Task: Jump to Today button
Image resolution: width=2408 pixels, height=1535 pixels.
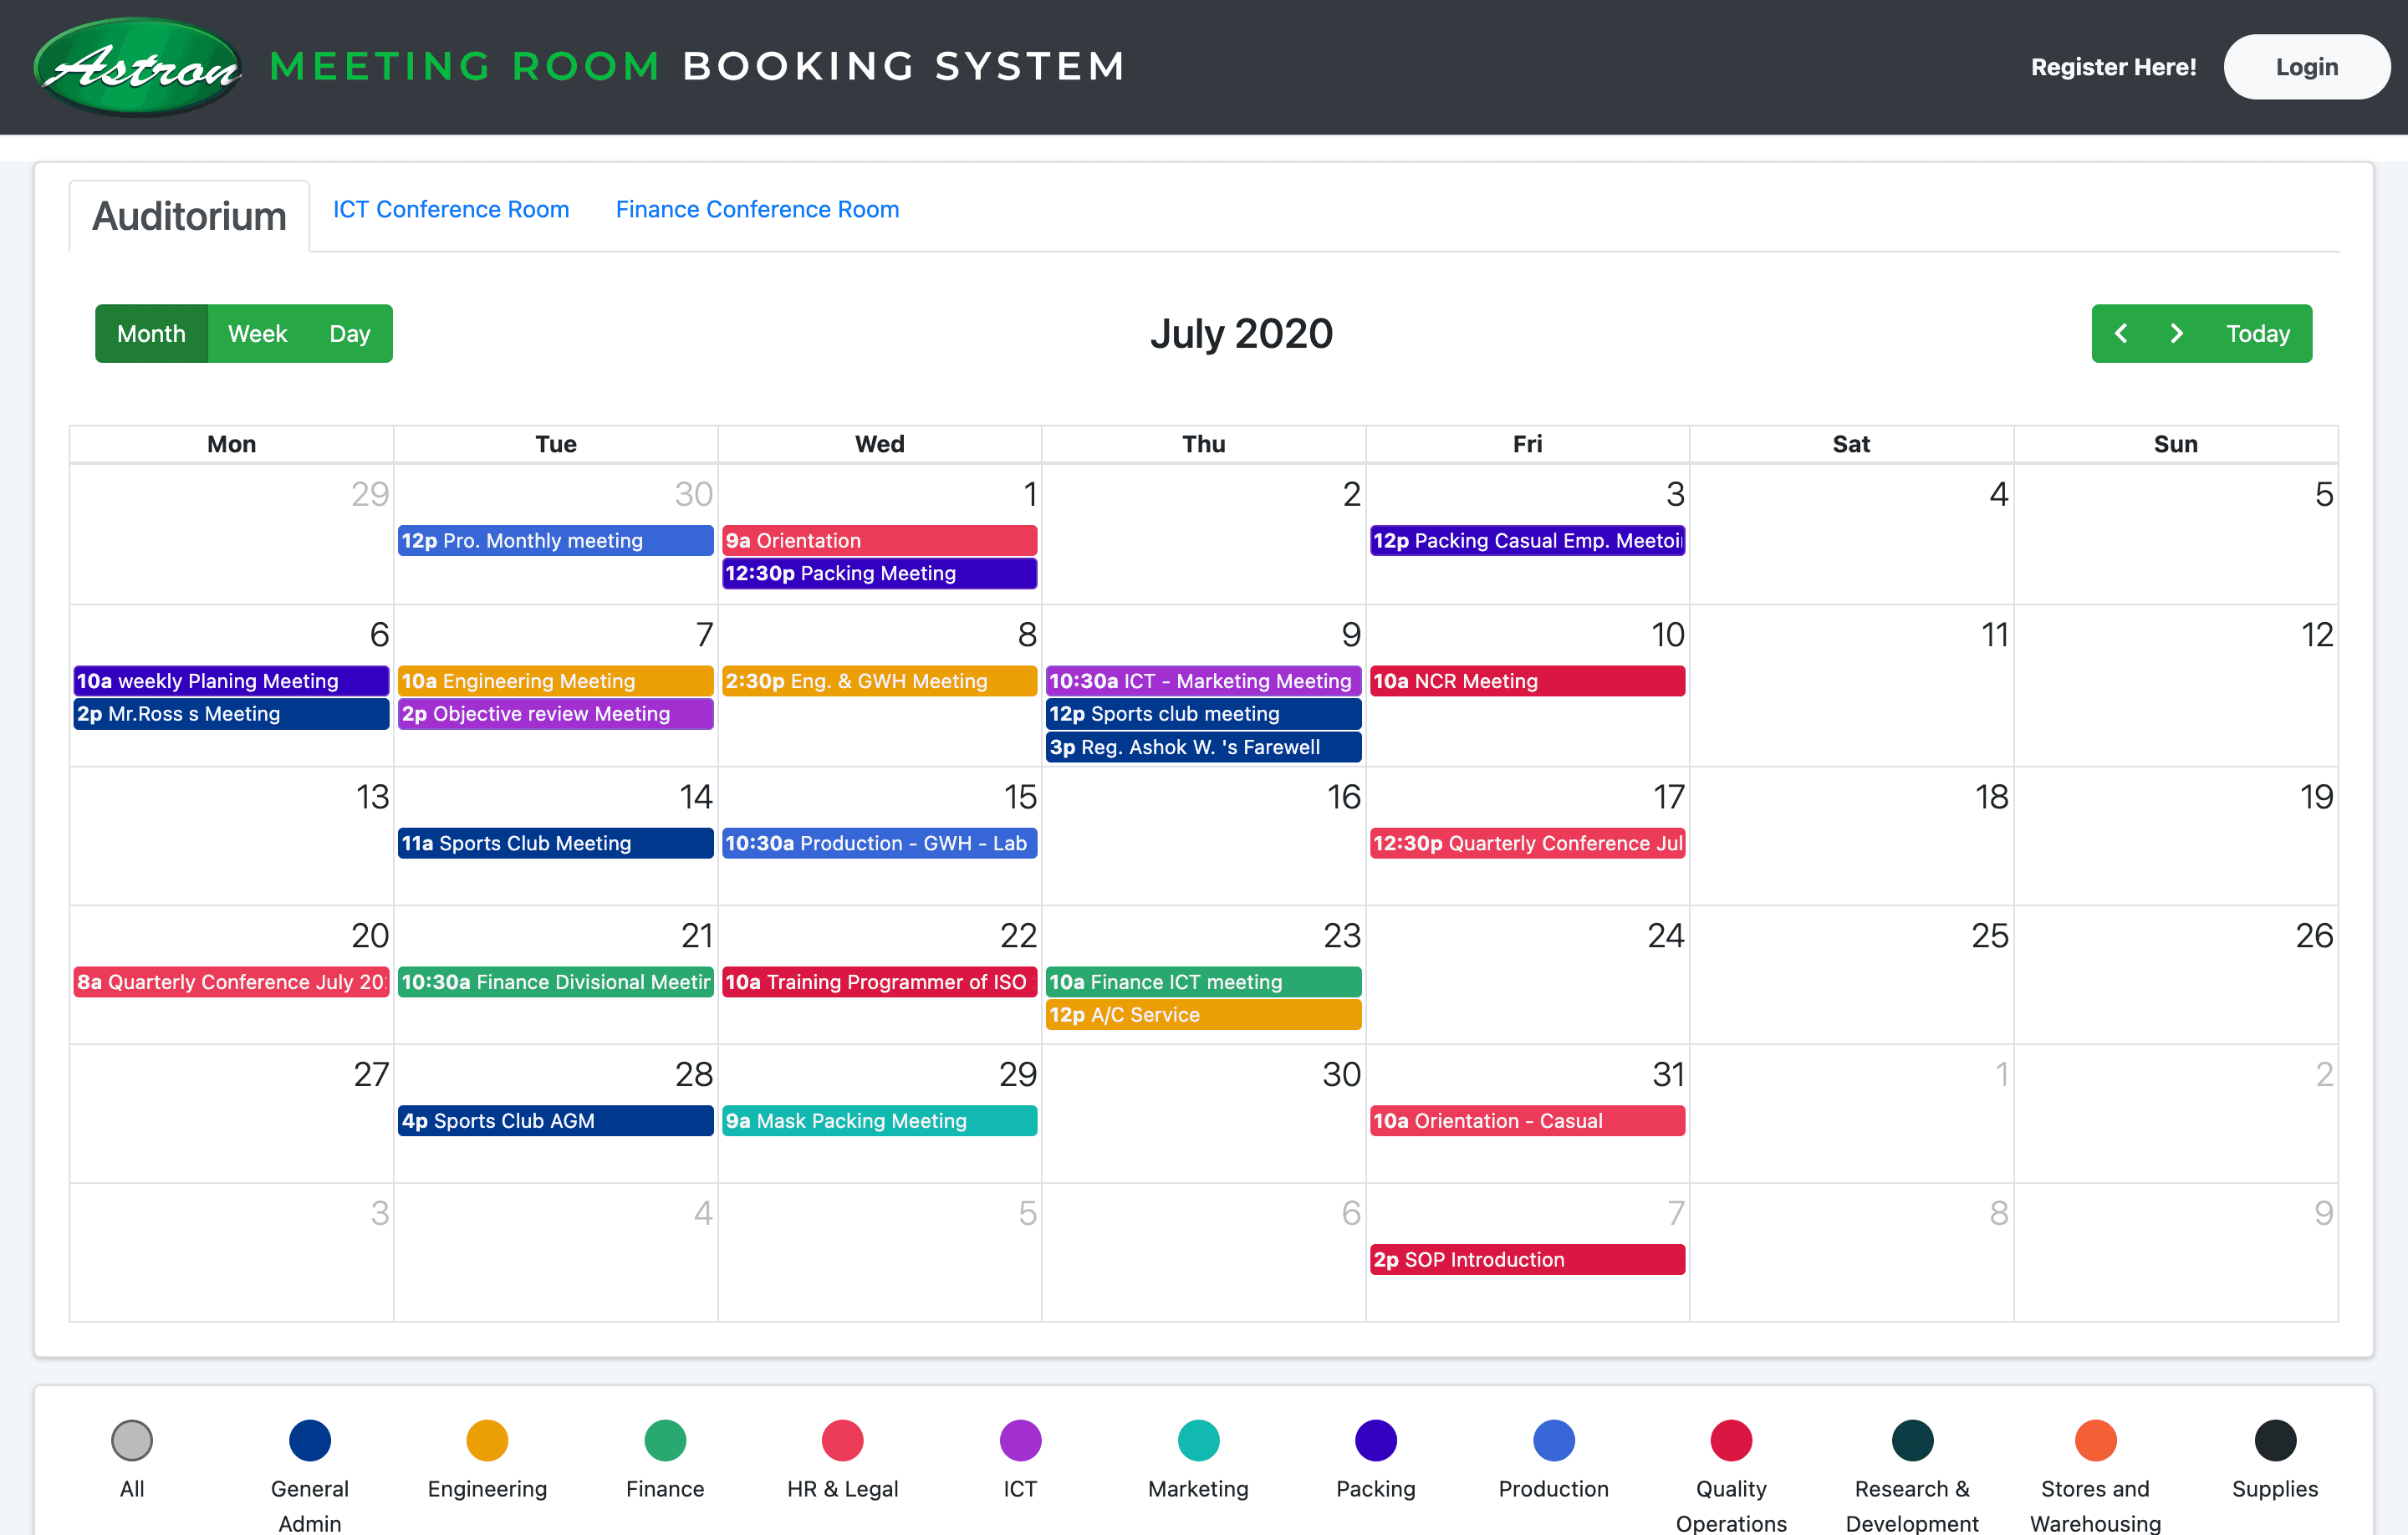Action: coord(2257,333)
